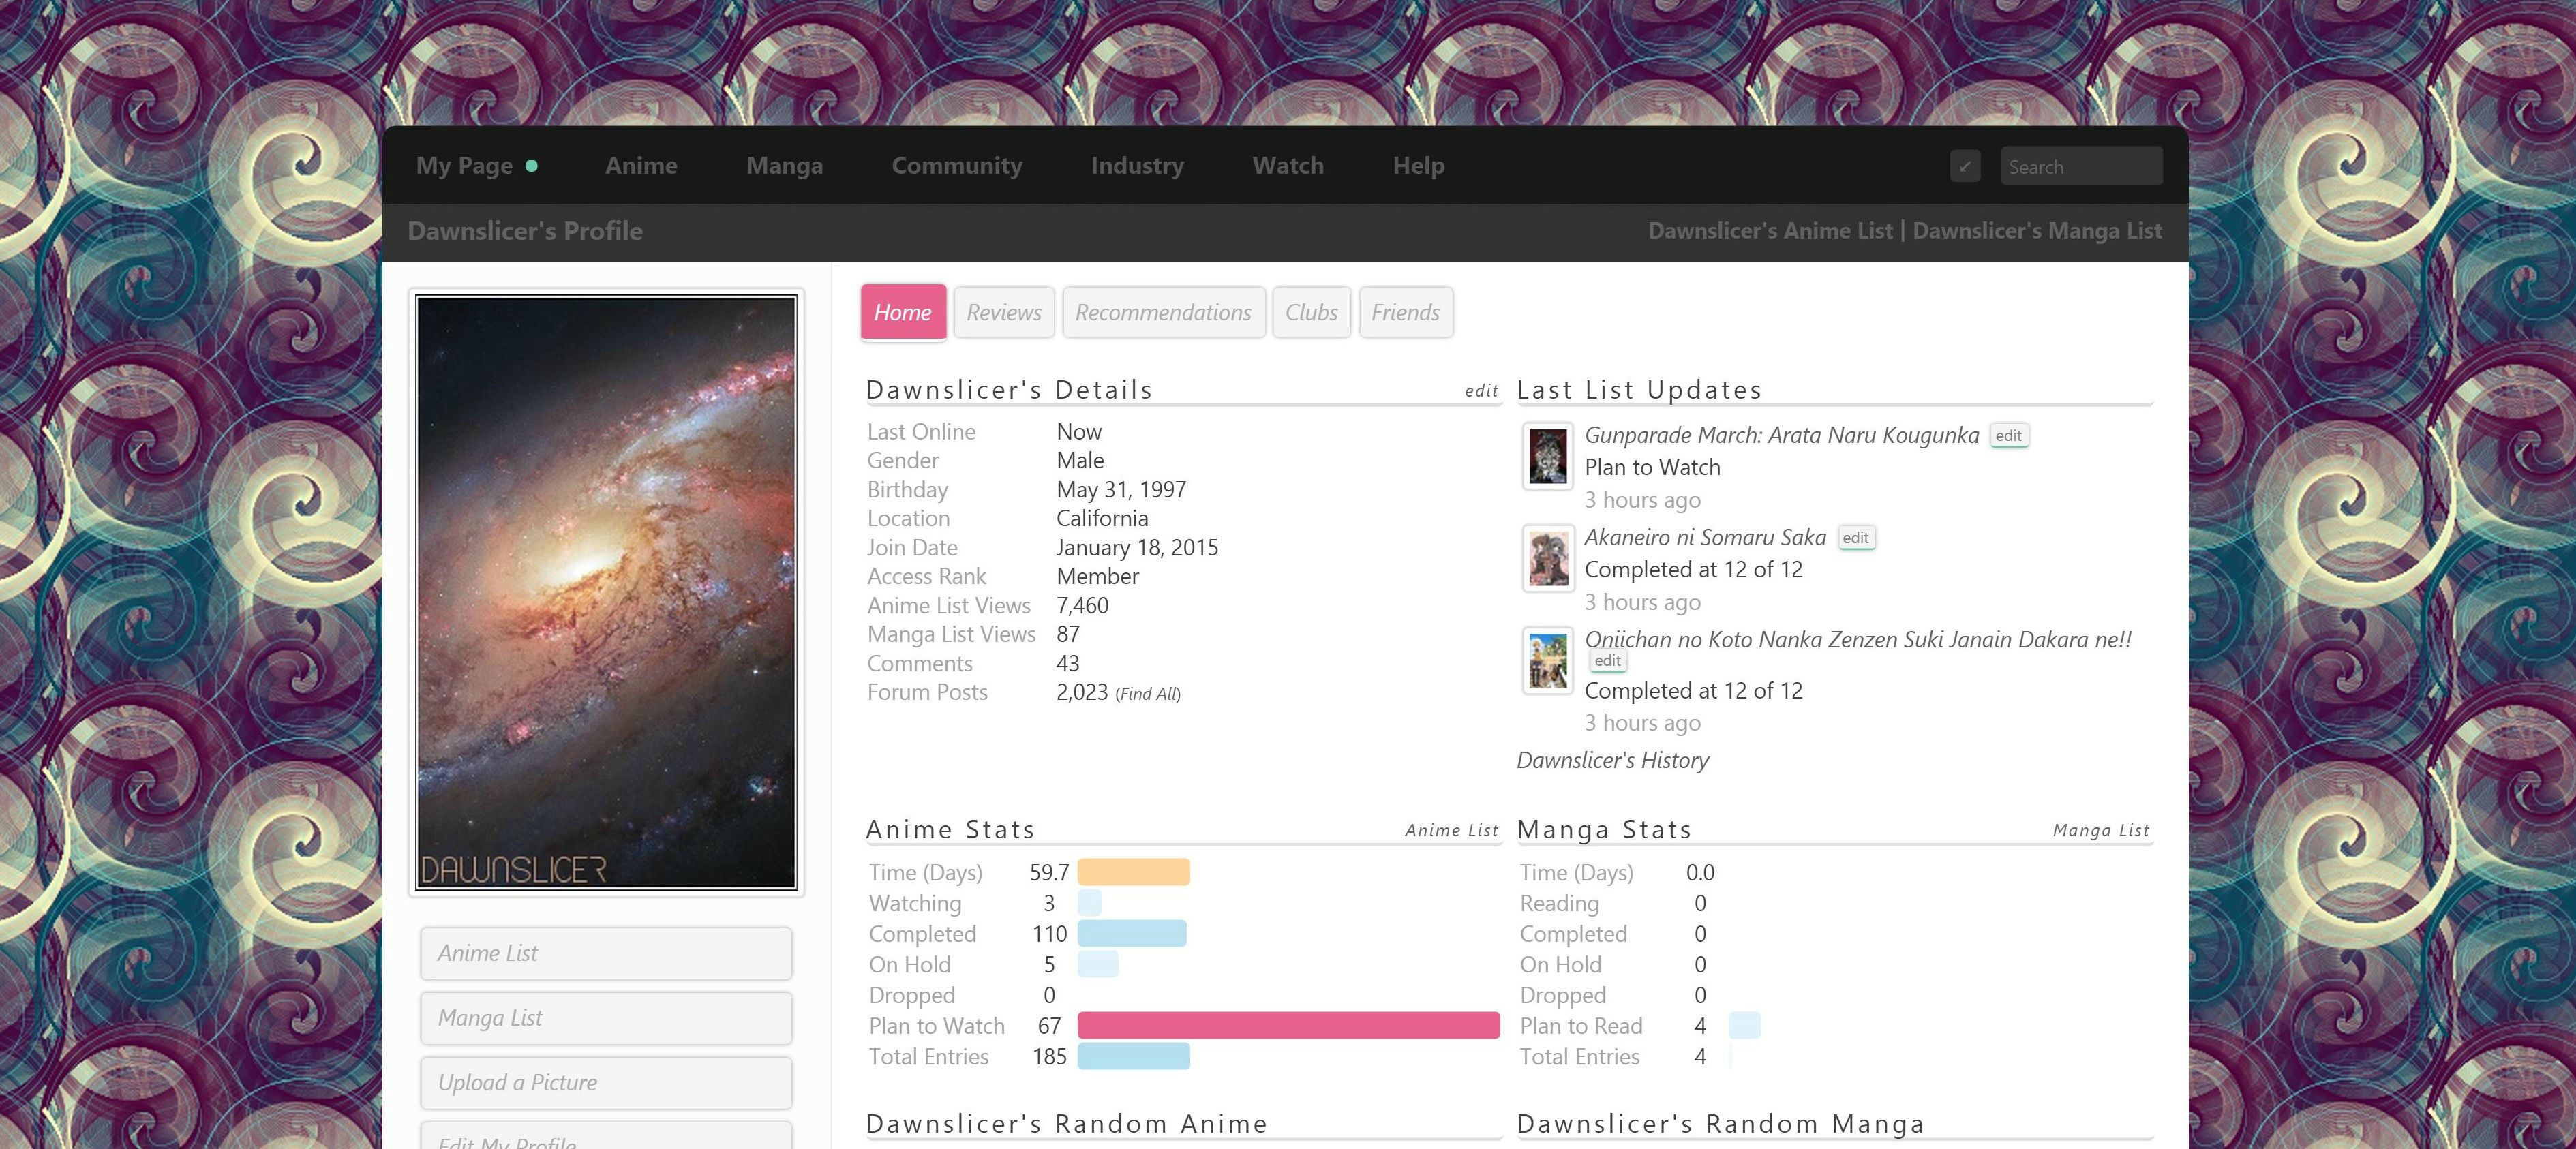This screenshot has width=2576, height=1149.
Task: Select the Home tab
Action: (903, 312)
